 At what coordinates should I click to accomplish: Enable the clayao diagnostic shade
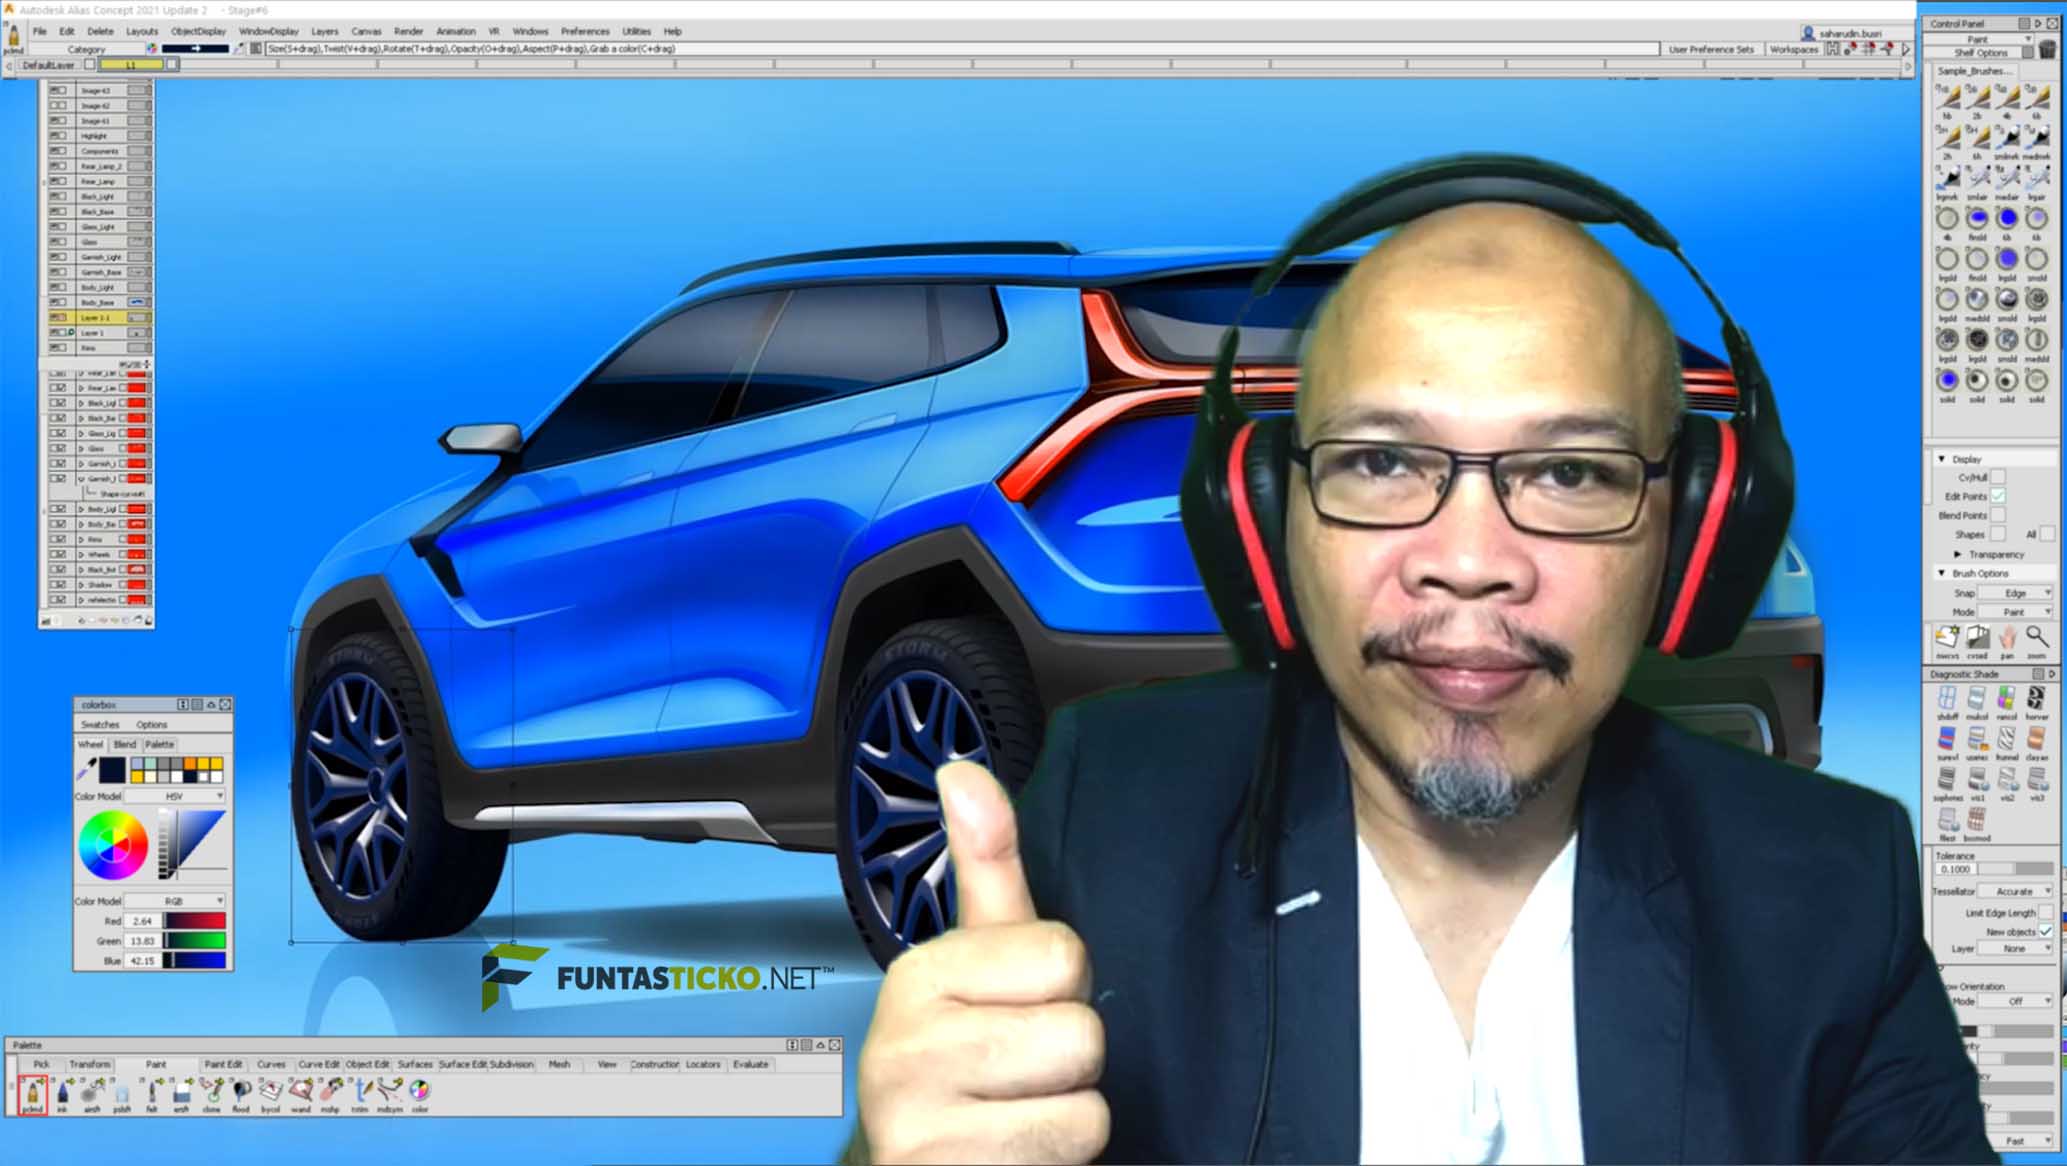(x=2037, y=742)
